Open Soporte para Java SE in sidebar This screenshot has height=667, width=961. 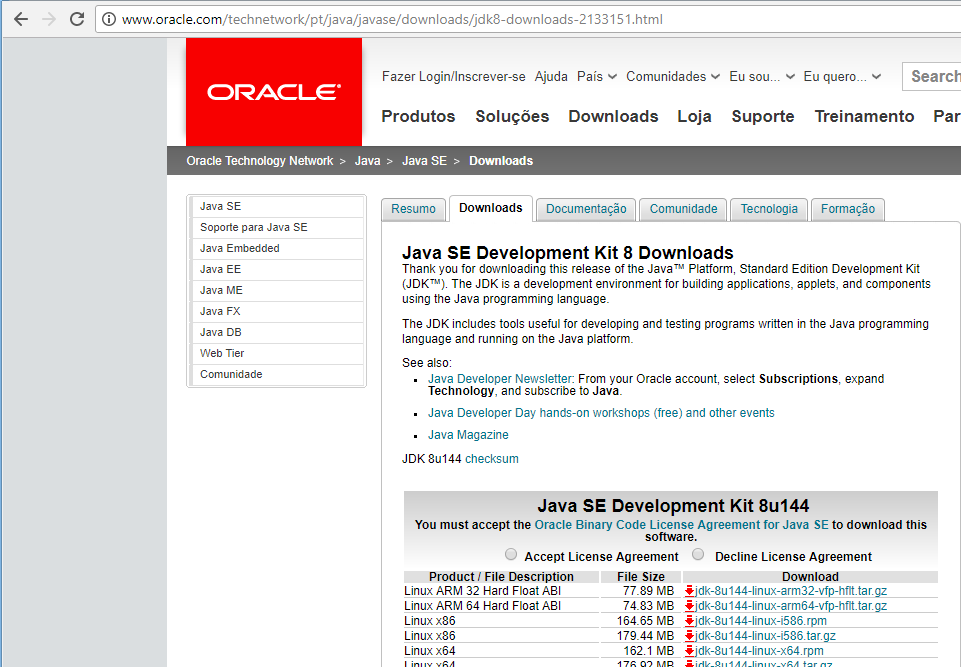click(x=277, y=227)
